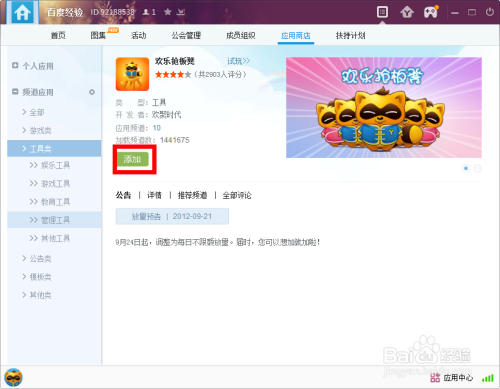Click the raccoon avatar in bottom bar
Viewport: 500px width, 389px height.
click(x=13, y=378)
